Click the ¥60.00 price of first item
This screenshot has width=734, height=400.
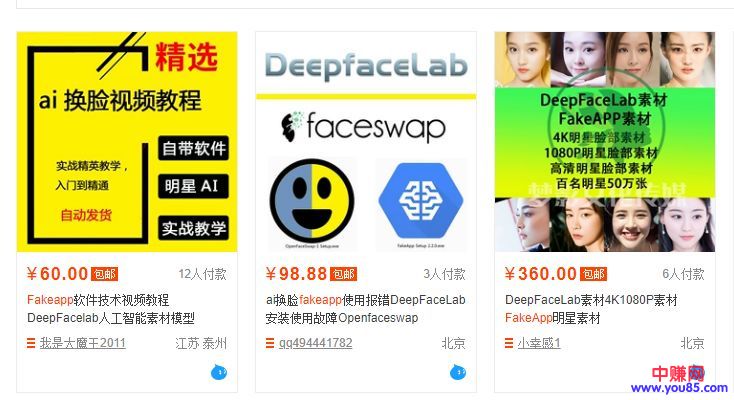(58, 274)
